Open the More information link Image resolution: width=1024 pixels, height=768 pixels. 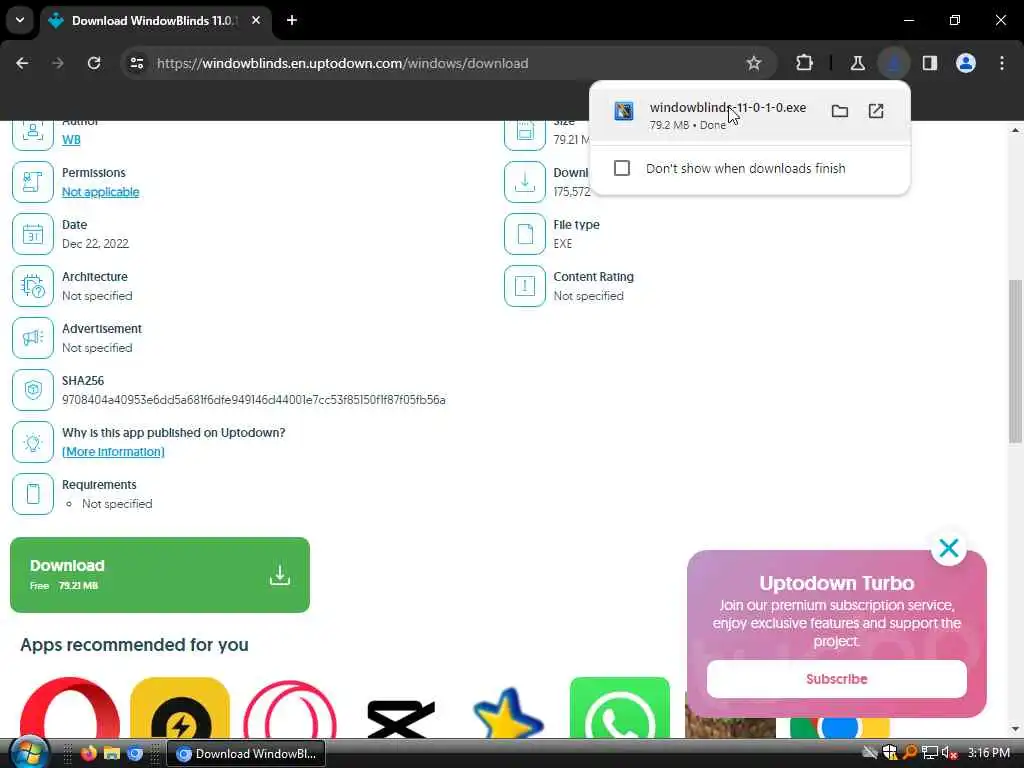click(113, 452)
